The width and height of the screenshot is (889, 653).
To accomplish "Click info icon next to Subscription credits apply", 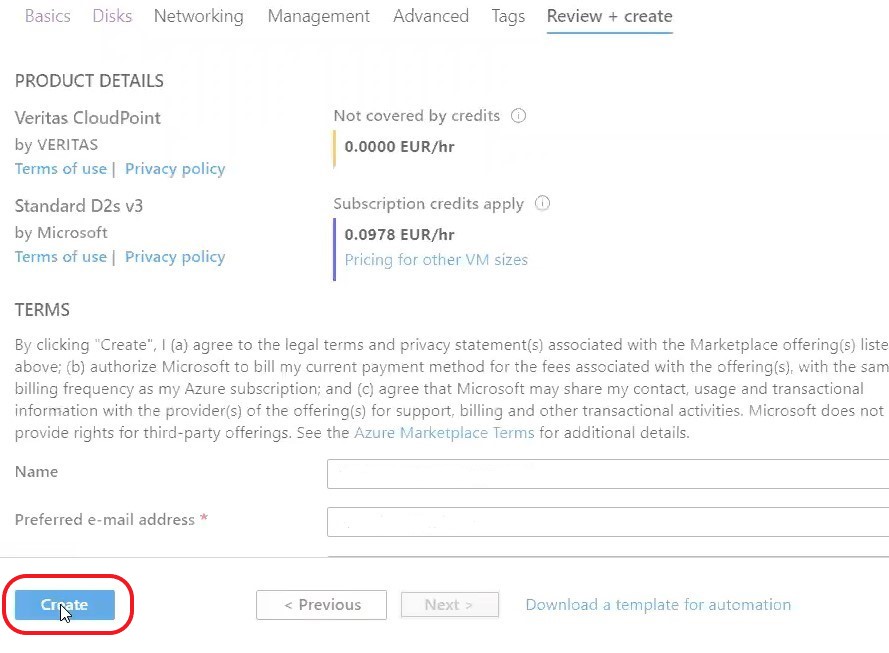I will pyautogui.click(x=542, y=203).
